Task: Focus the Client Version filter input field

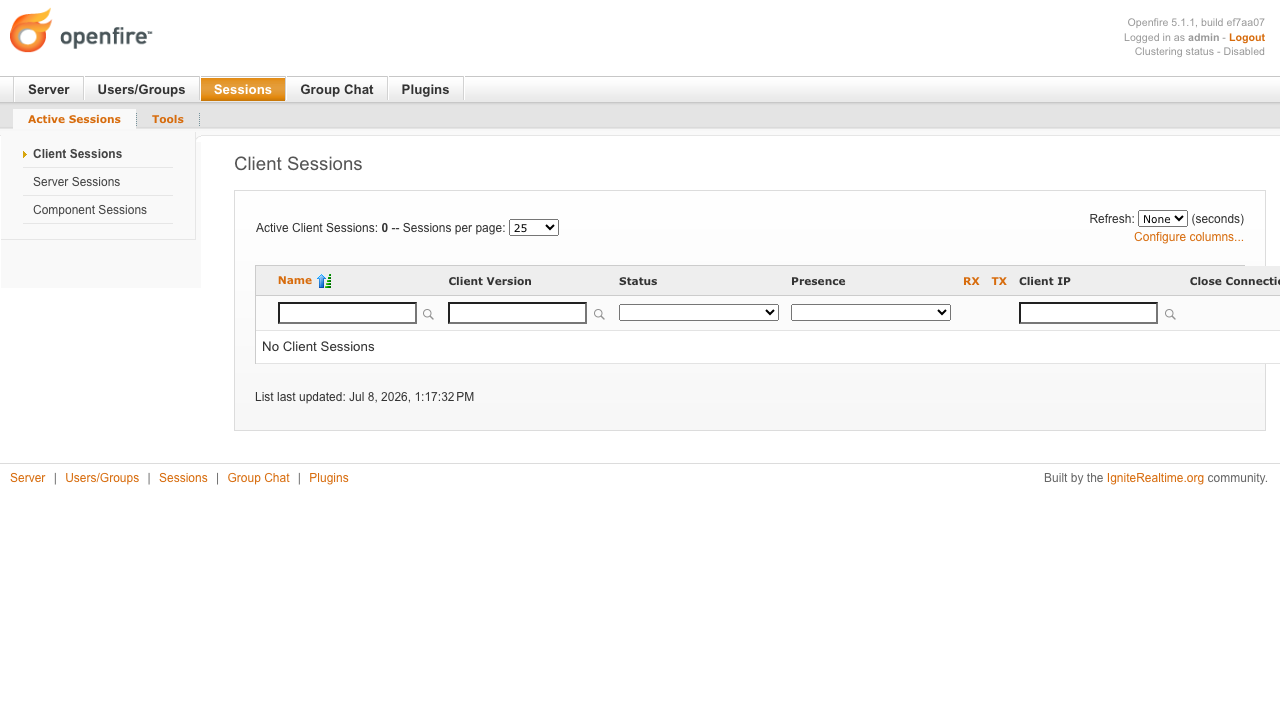Action: tap(517, 313)
